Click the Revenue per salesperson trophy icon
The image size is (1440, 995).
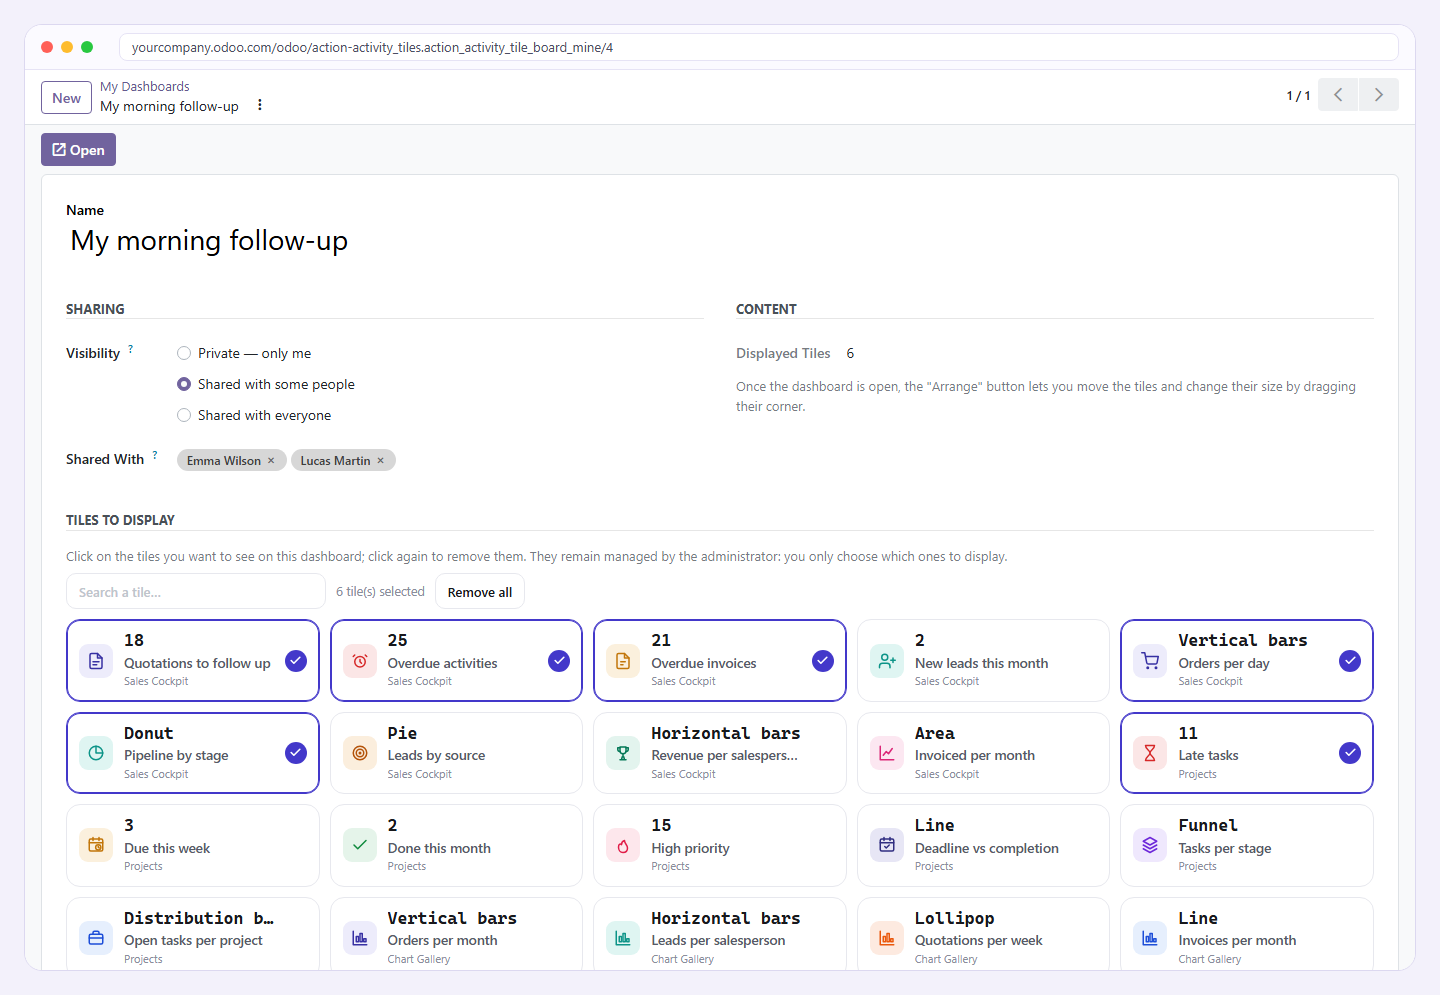(x=623, y=753)
